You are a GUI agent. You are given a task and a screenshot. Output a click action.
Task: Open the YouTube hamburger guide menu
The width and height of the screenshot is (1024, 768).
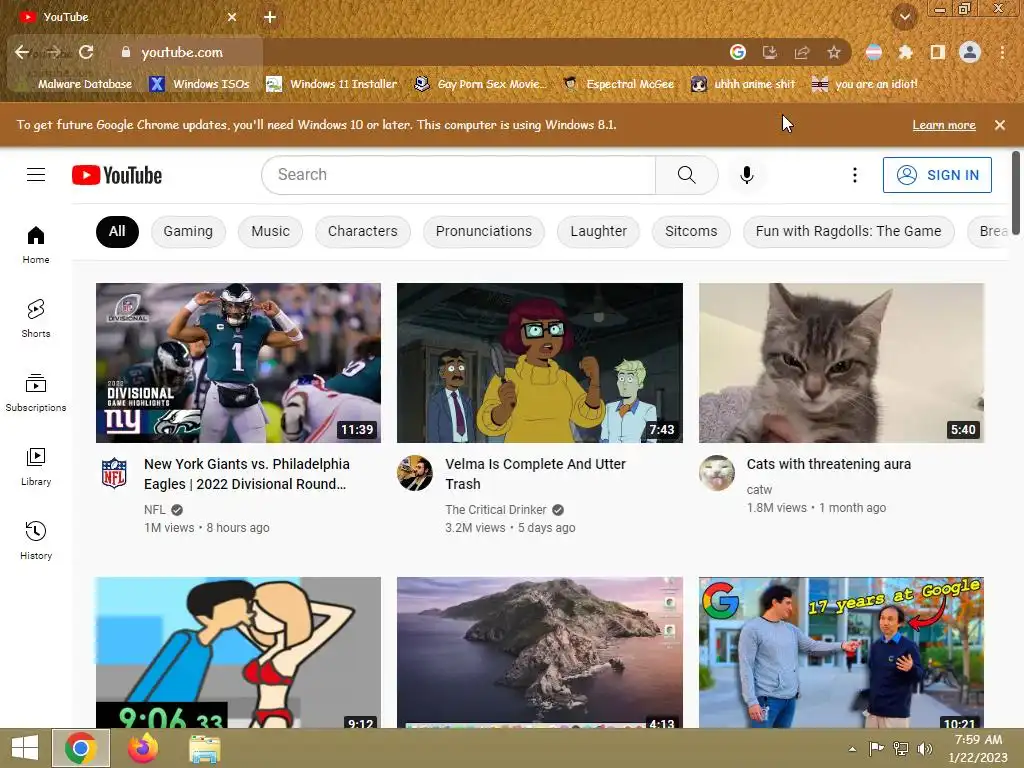tap(36, 175)
